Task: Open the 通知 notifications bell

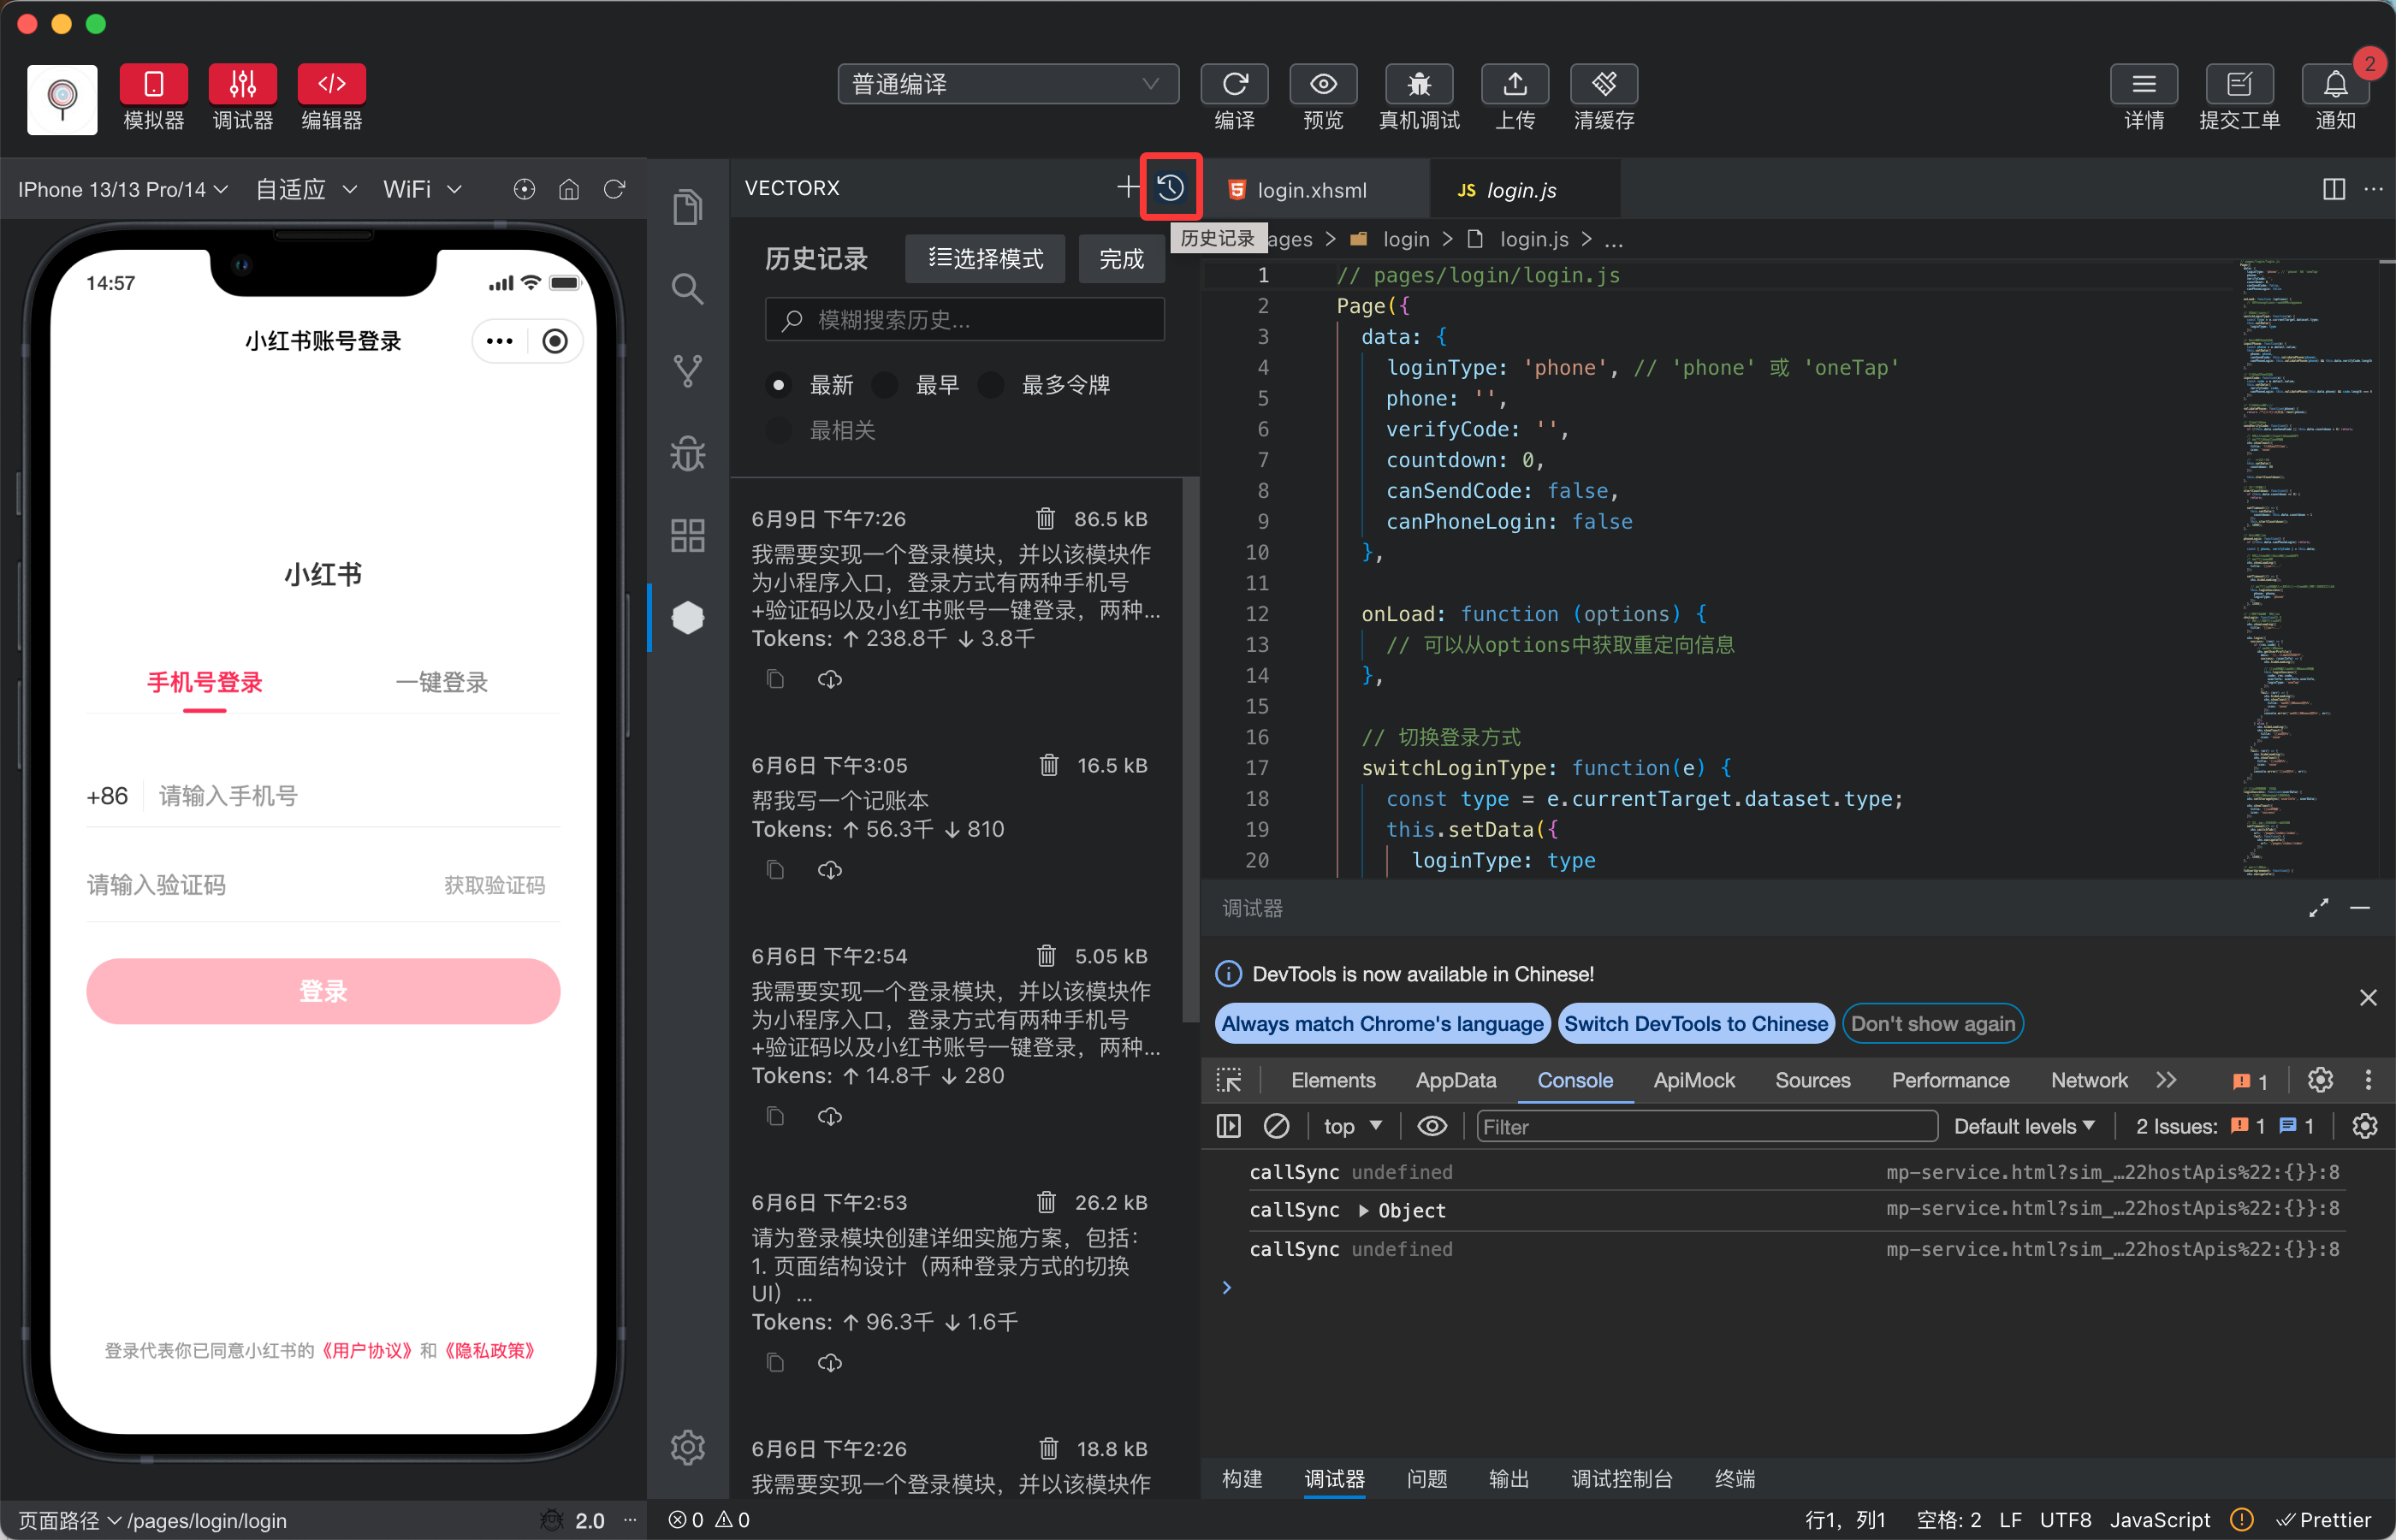Action: [2335, 84]
